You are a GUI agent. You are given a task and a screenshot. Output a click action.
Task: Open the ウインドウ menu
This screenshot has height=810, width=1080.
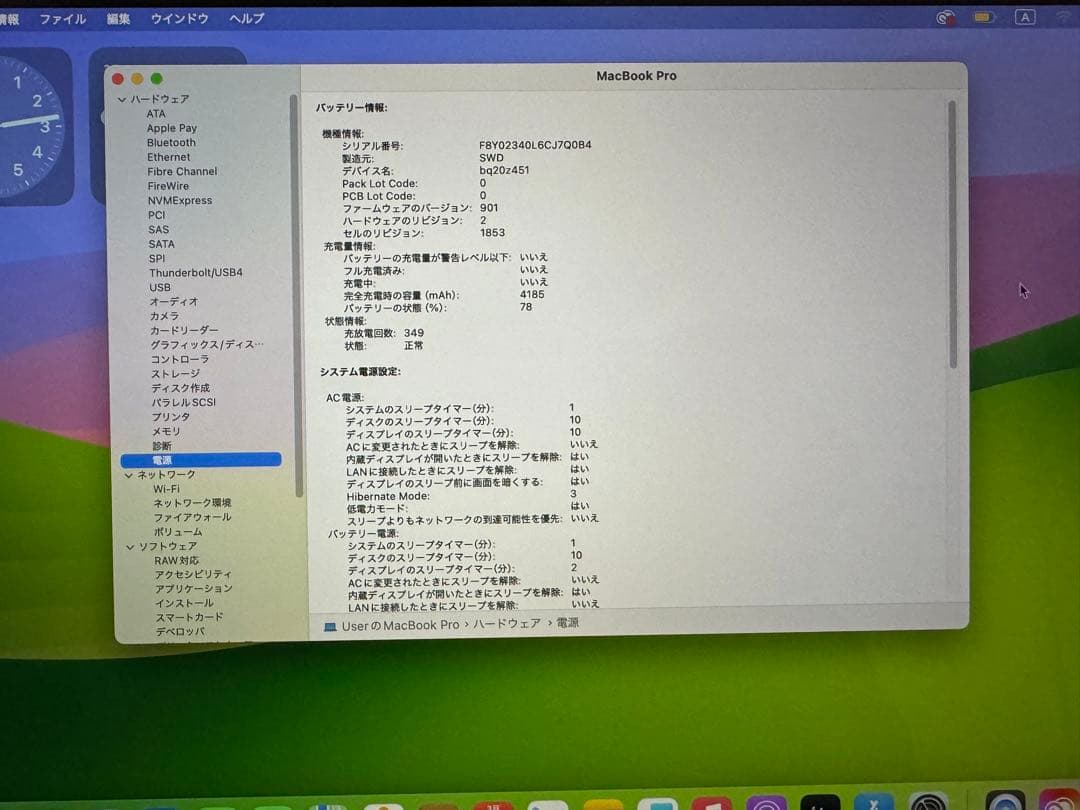click(180, 19)
